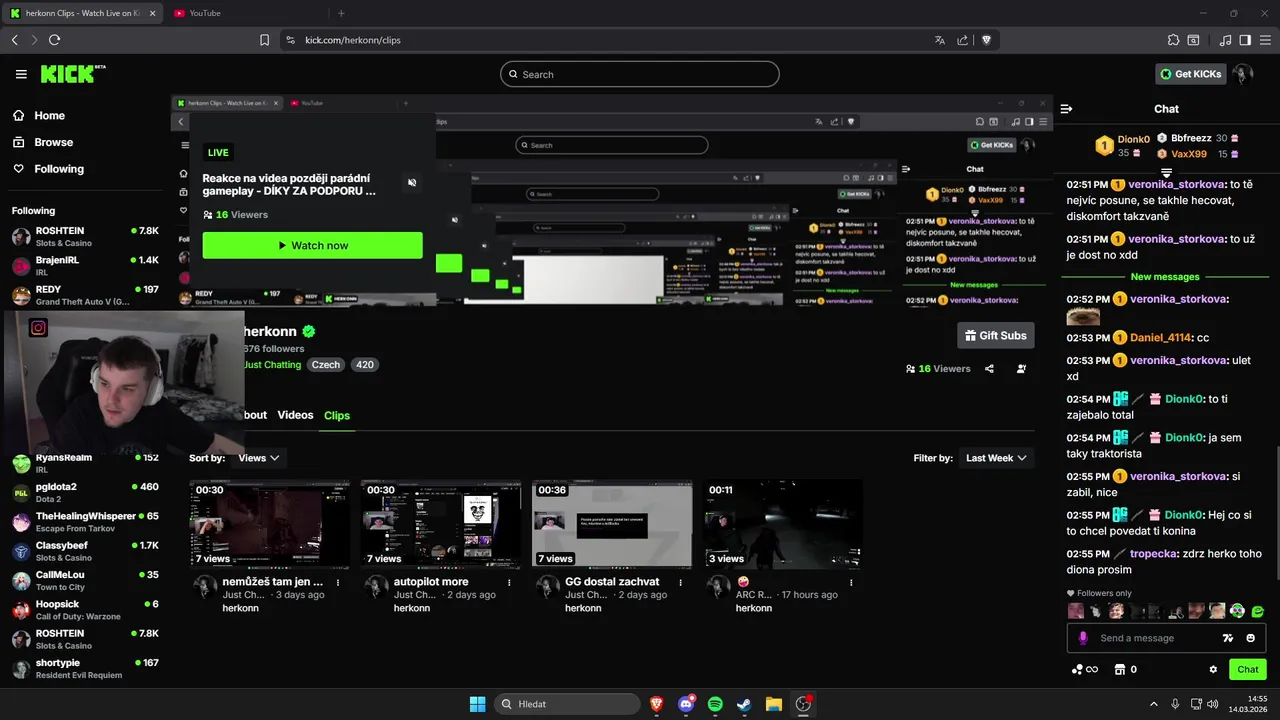Open Windows Start menu
This screenshot has width=1280, height=720.
(477, 704)
